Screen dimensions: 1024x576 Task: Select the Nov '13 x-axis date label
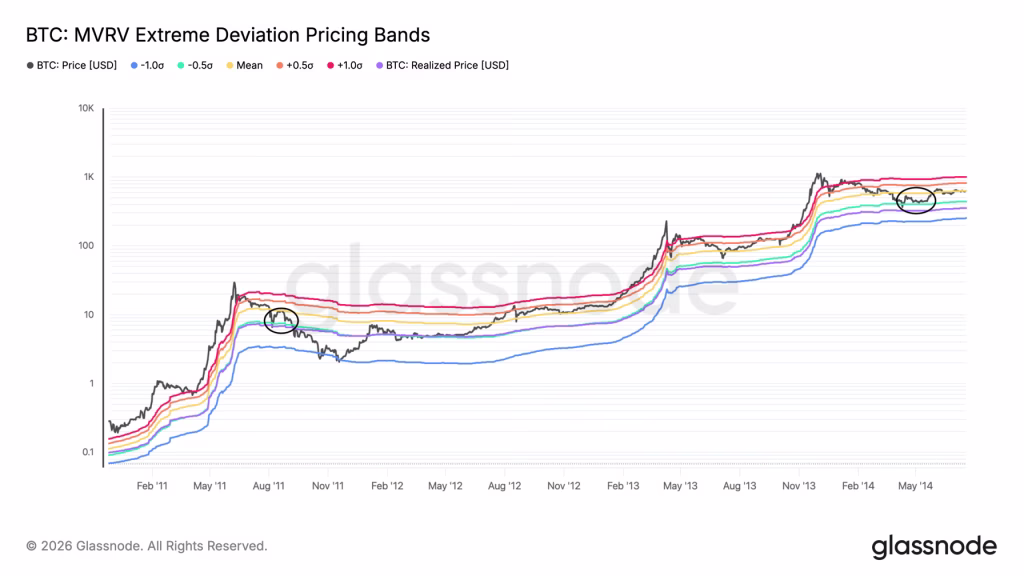(x=800, y=485)
